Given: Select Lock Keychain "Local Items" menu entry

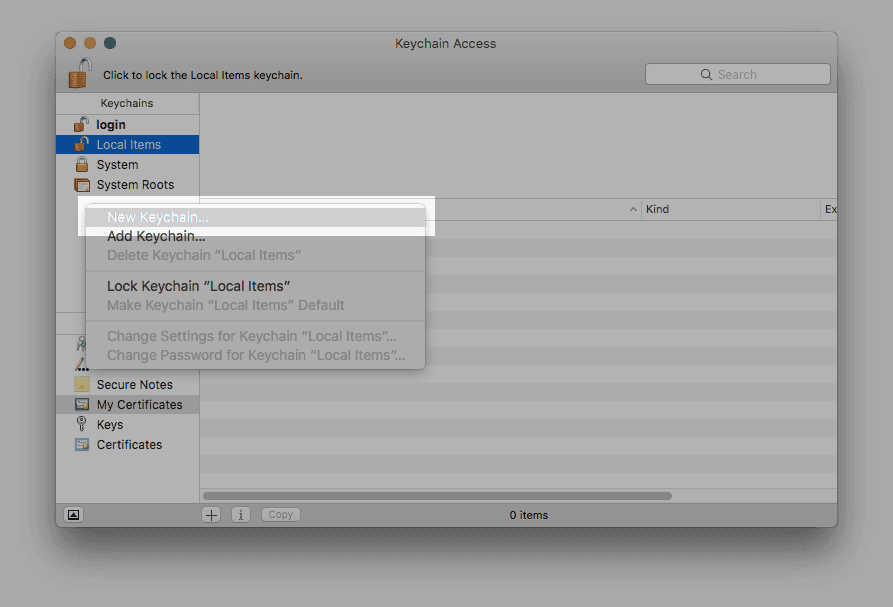Looking at the screenshot, I should [198, 286].
